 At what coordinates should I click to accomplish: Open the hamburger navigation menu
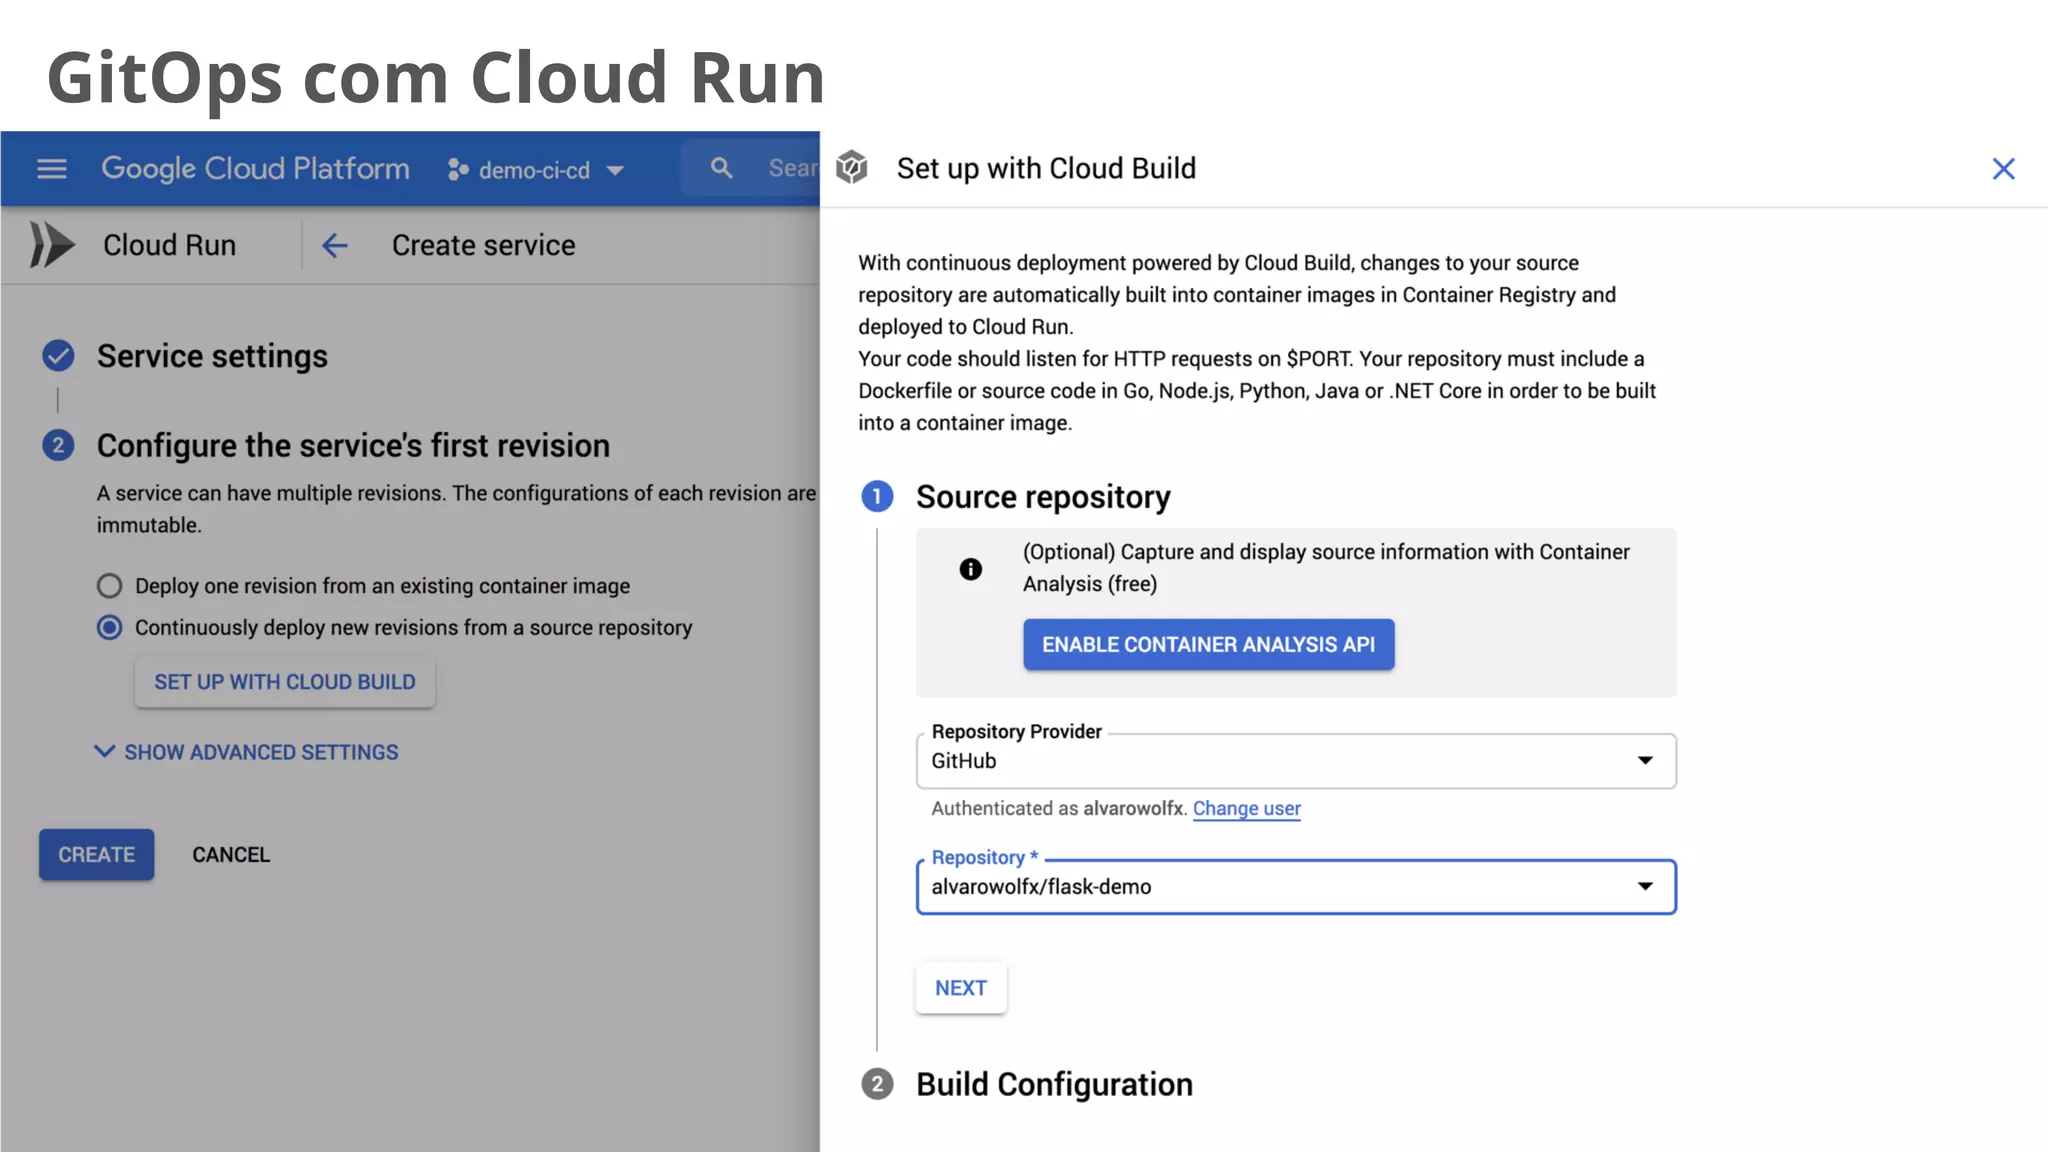(52, 169)
